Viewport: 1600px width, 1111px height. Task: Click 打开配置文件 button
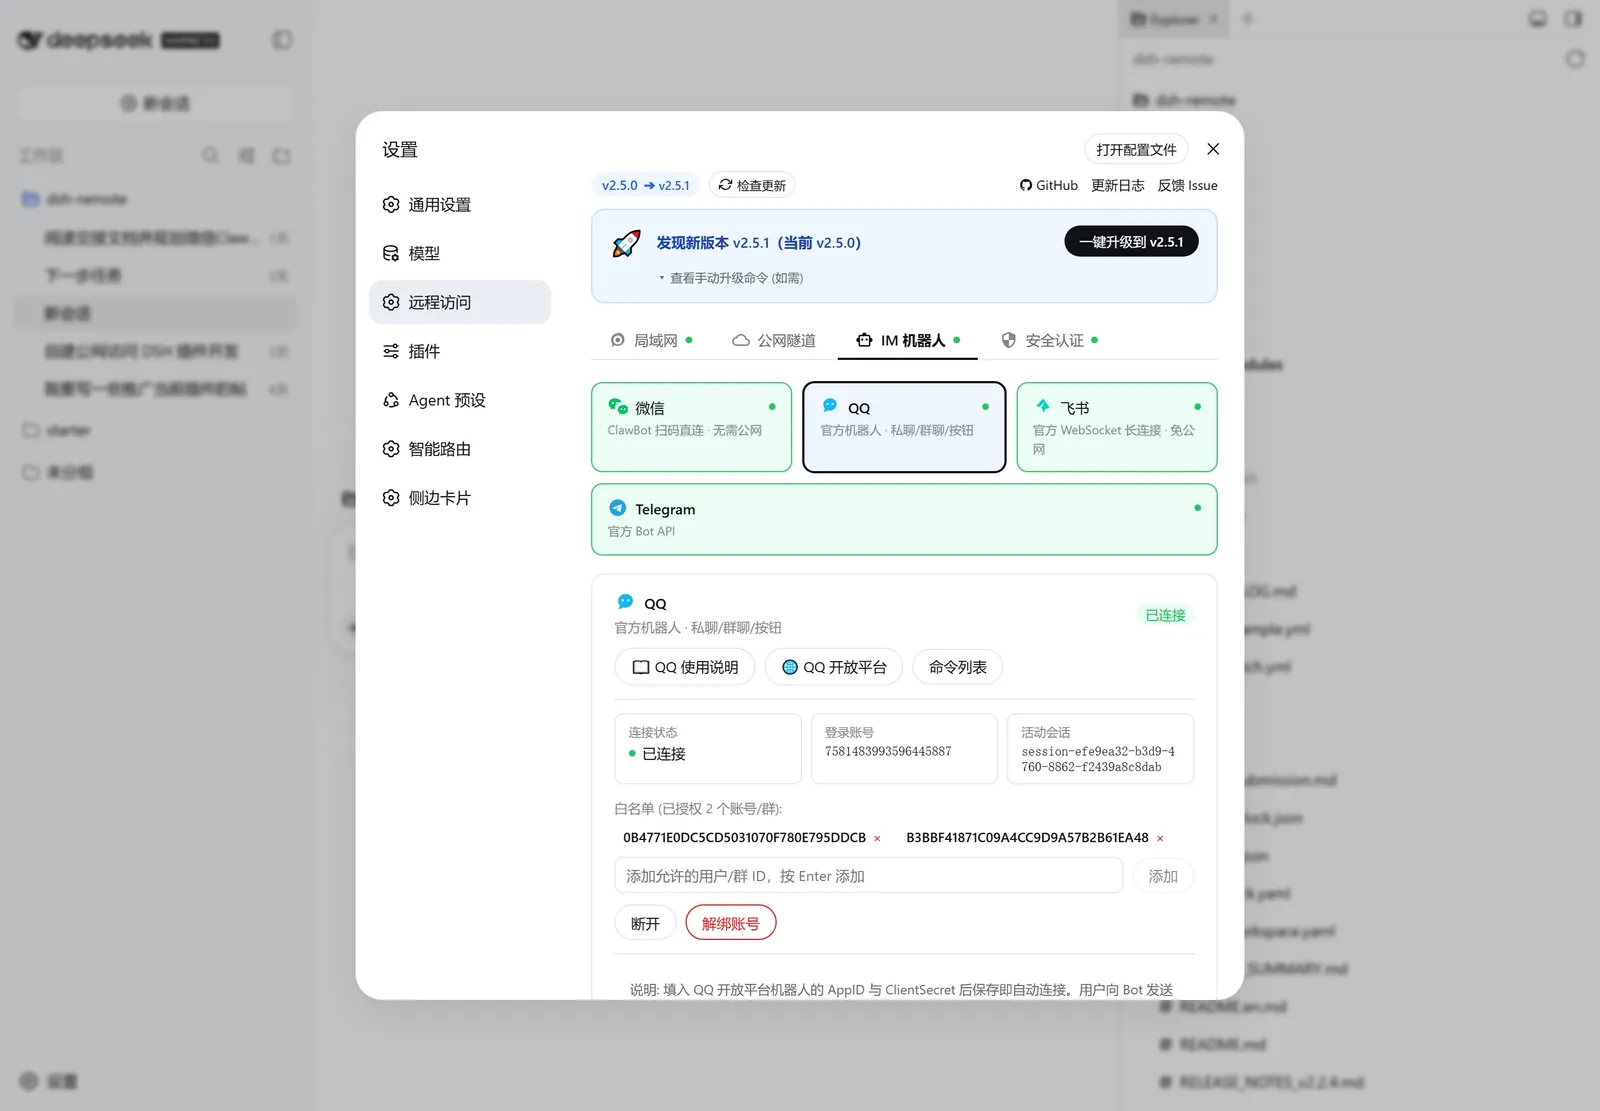point(1136,149)
